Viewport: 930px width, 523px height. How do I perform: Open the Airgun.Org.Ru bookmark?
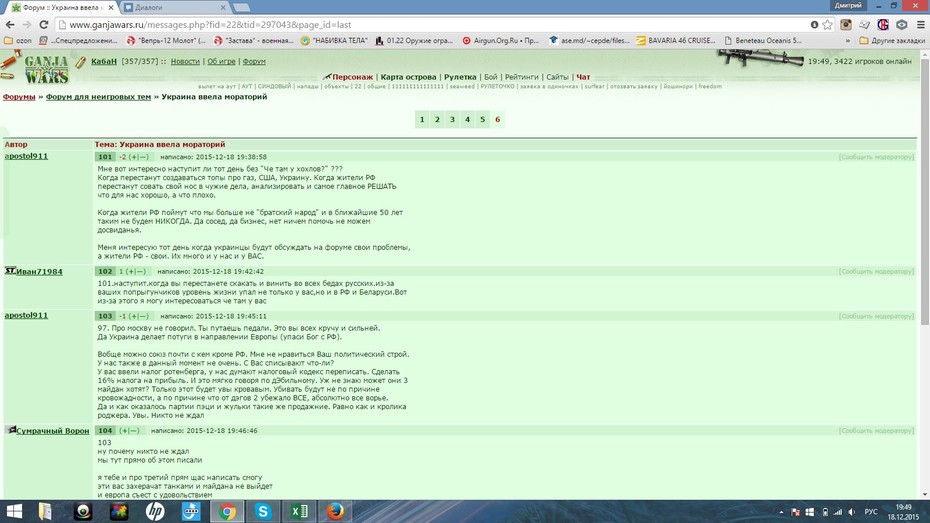[501, 40]
